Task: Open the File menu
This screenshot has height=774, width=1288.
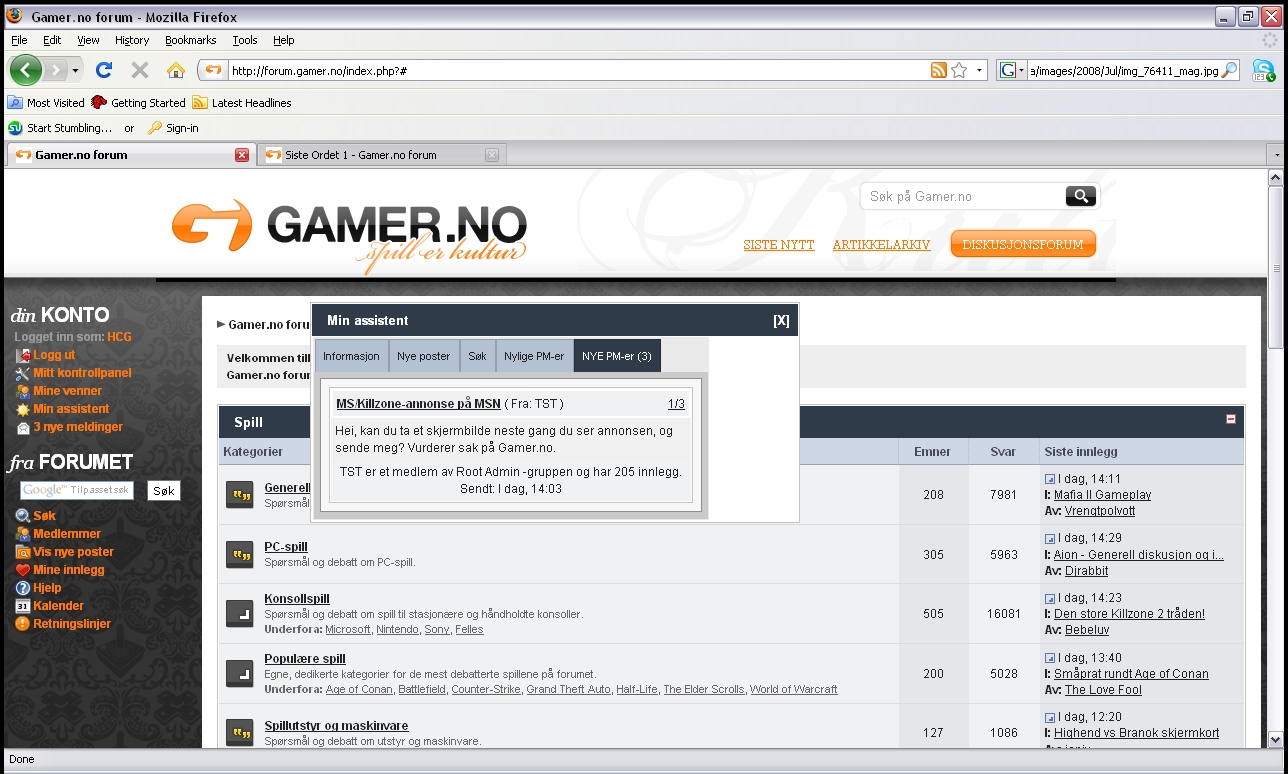Action: click(x=19, y=40)
